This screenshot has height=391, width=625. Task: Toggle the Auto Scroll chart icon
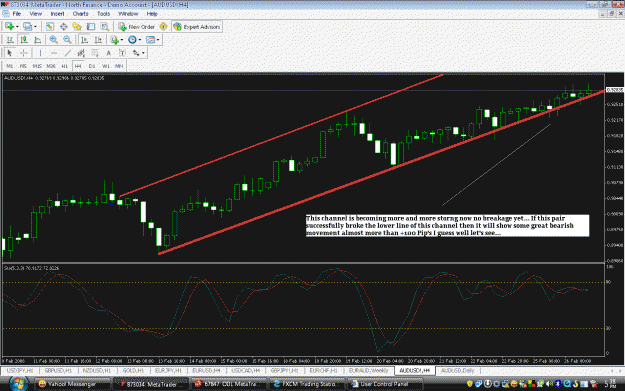pyautogui.click(x=84, y=40)
